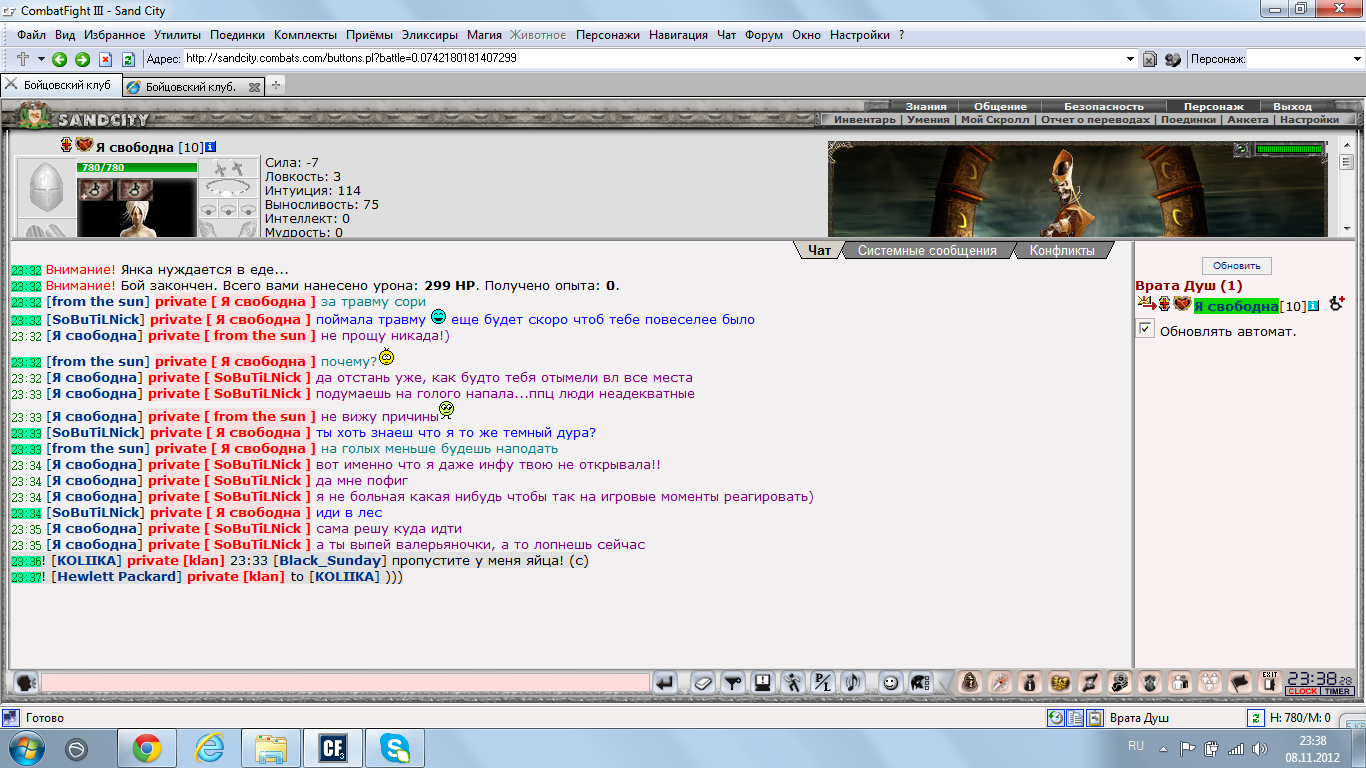
Task: Click the compass icon in bottom panel
Action: click(999, 682)
